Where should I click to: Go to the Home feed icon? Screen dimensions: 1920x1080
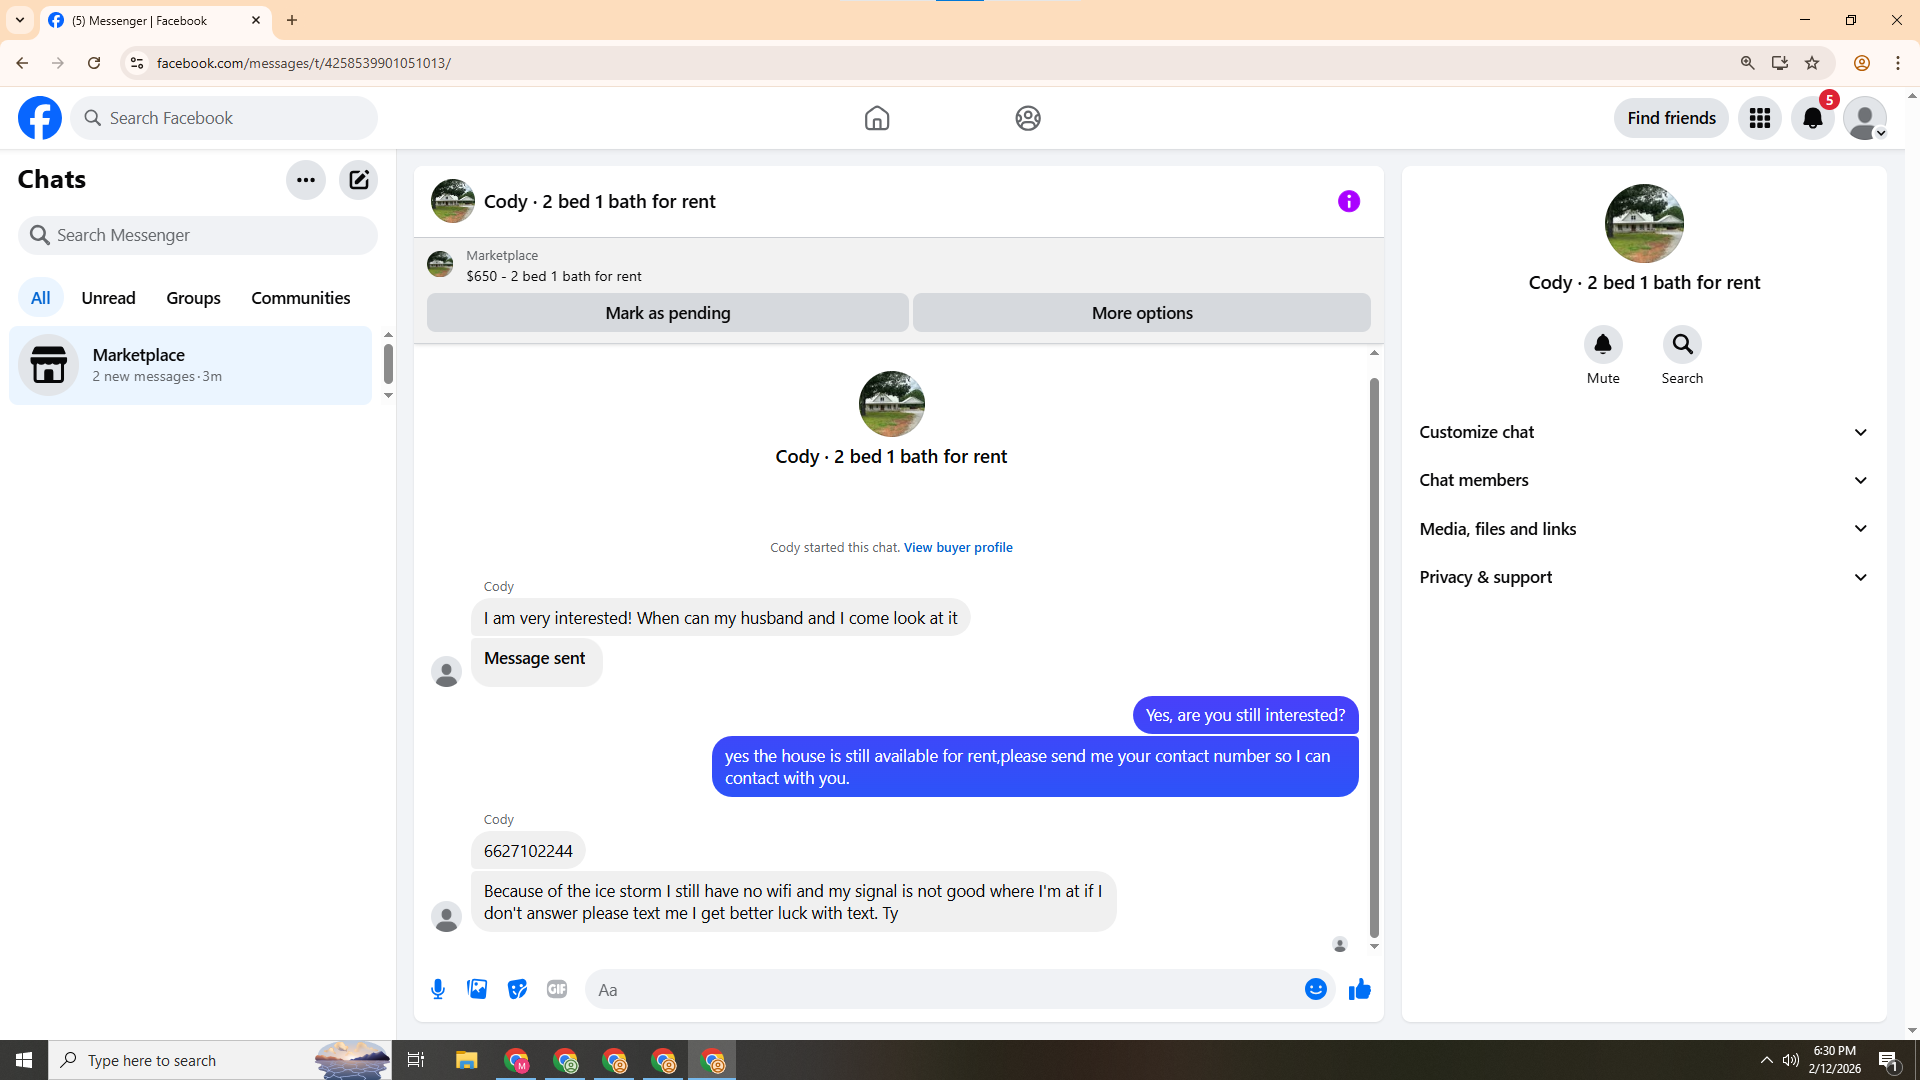877,118
